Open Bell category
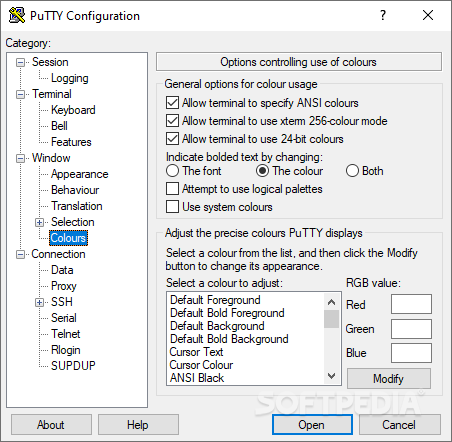 pos(59,126)
